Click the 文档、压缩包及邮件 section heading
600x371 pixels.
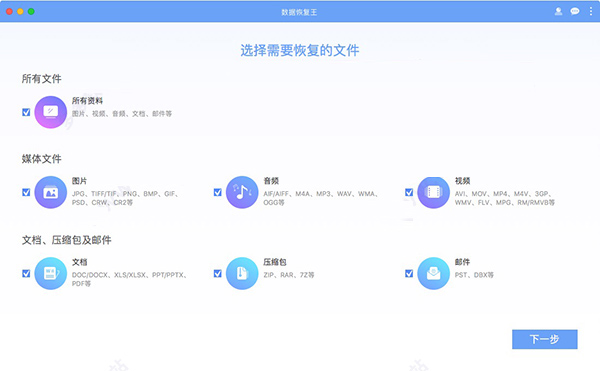[x=67, y=240]
